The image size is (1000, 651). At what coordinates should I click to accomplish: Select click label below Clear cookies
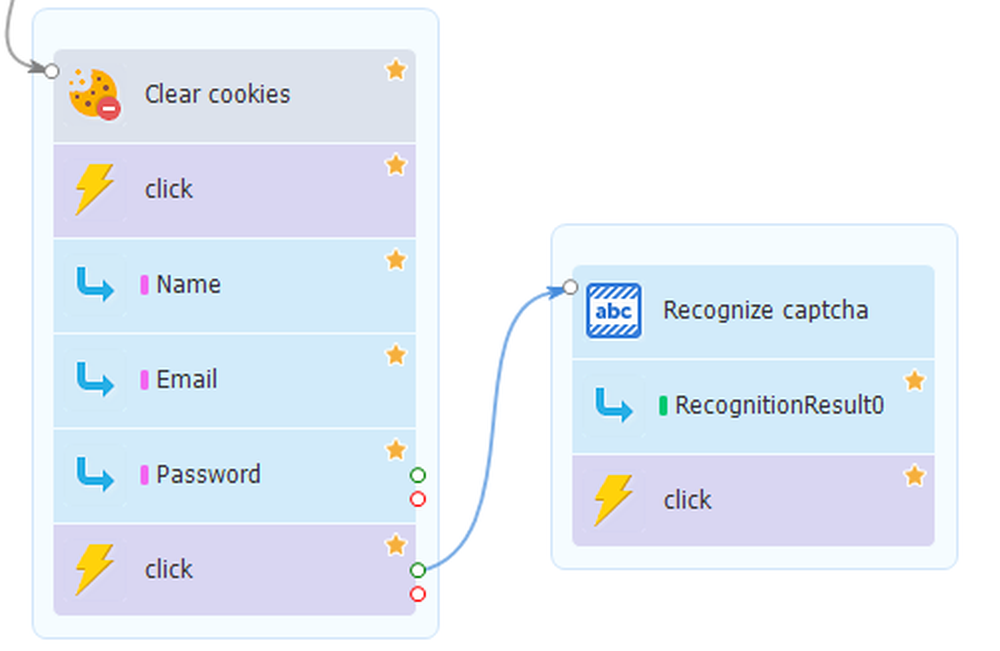pyautogui.click(x=168, y=189)
